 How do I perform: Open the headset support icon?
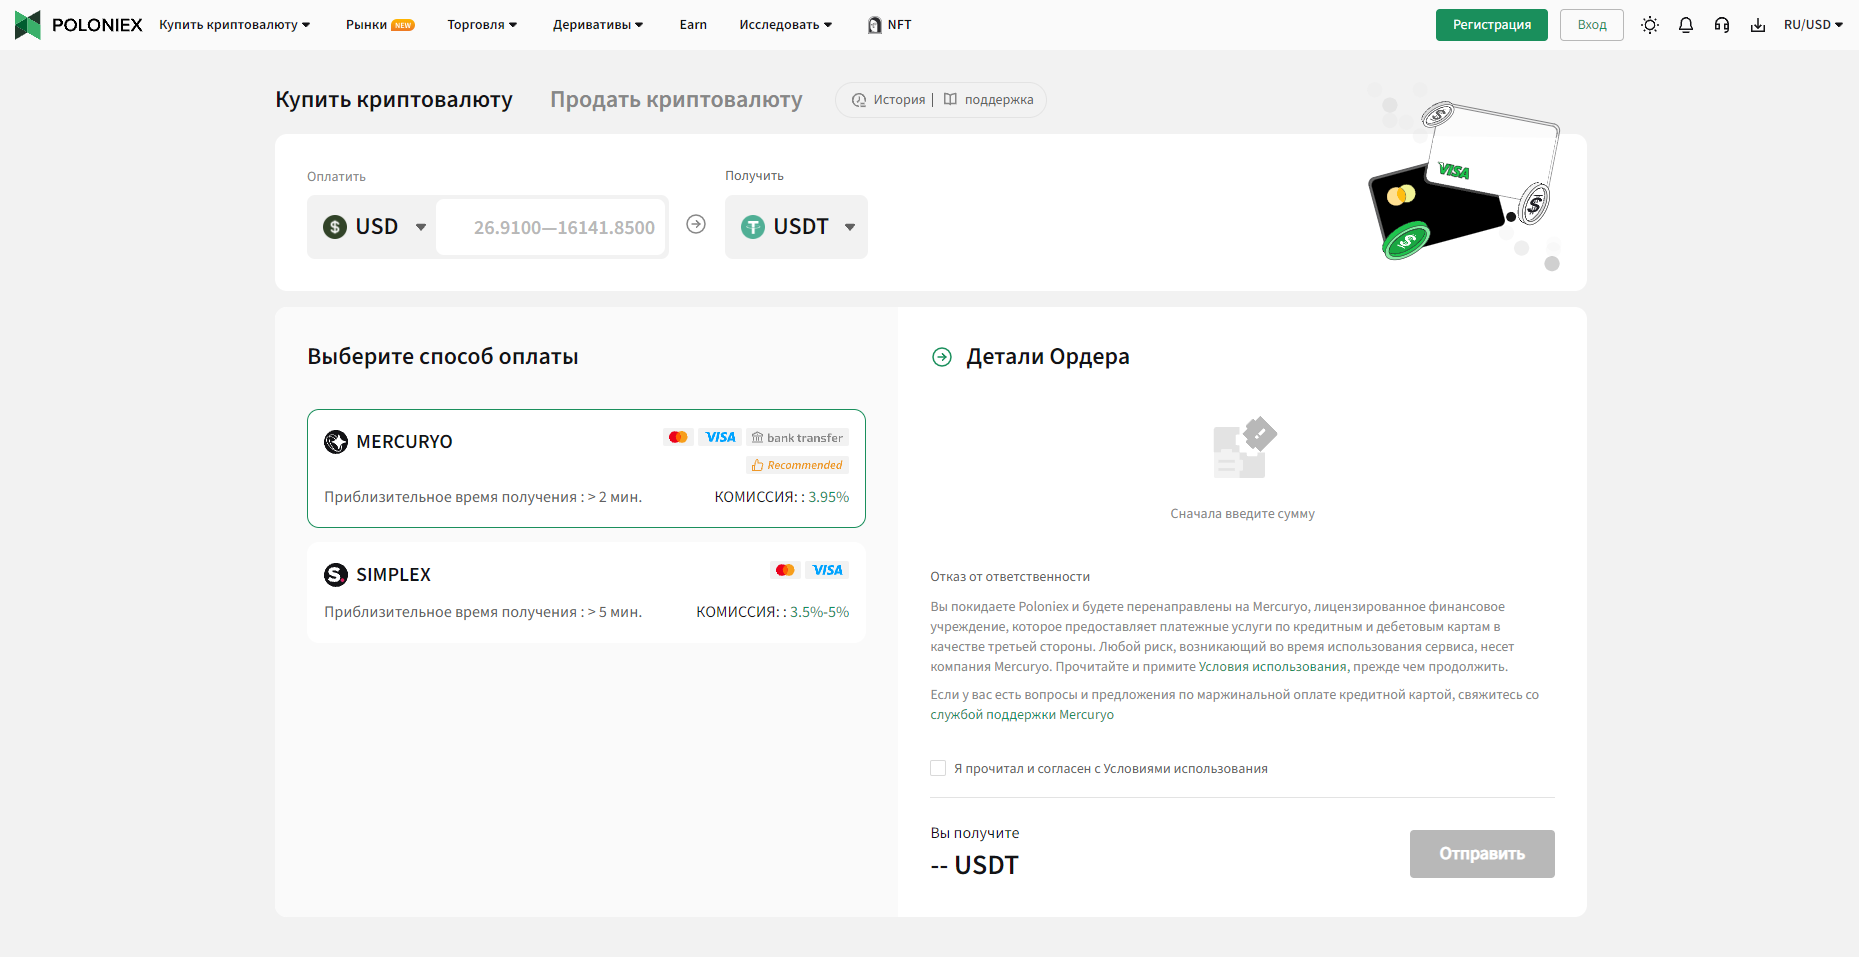click(x=1722, y=25)
